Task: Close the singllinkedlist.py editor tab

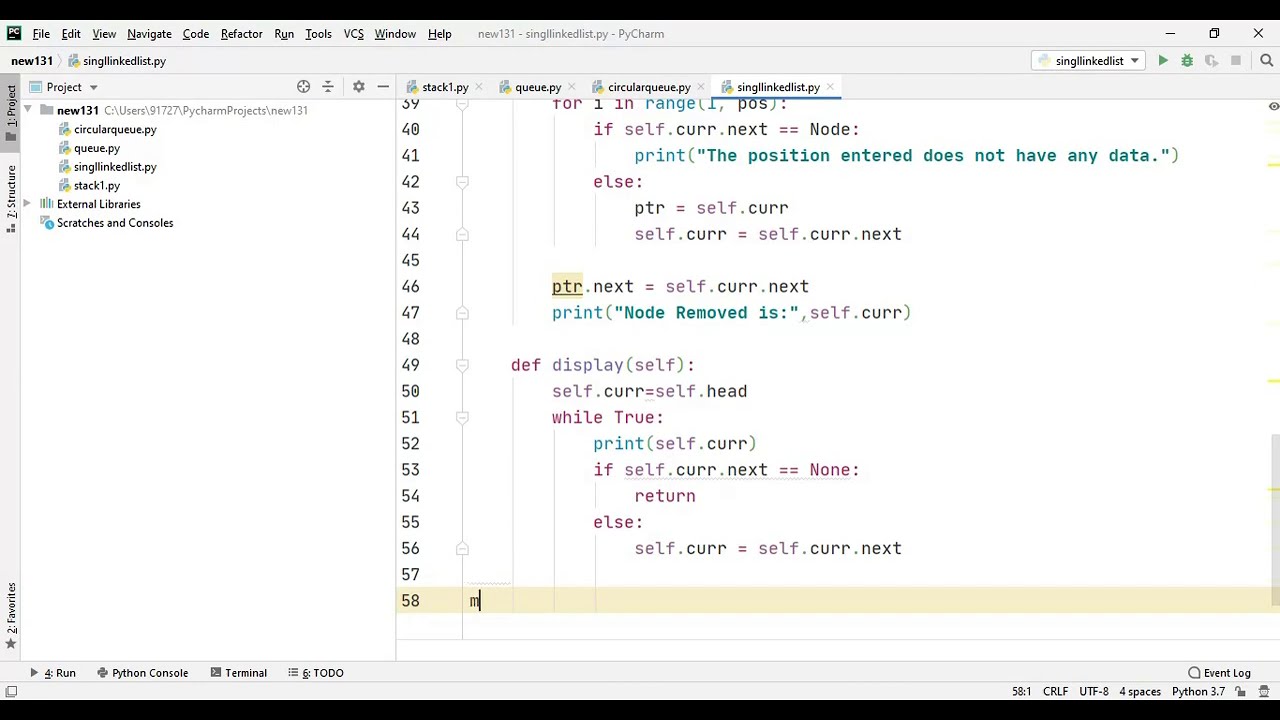Action: click(829, 88)
